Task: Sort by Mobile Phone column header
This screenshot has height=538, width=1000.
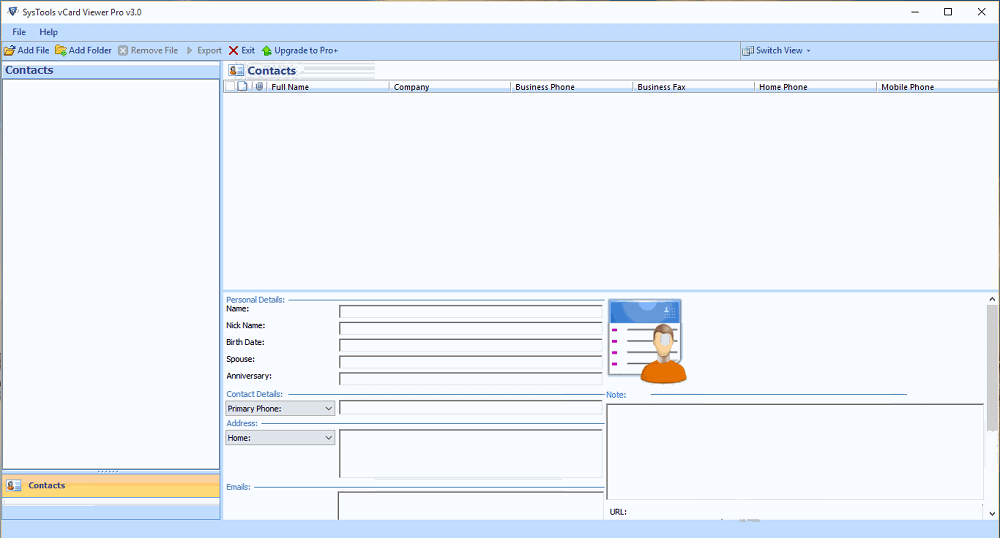Action: click(x=938, y=87)
